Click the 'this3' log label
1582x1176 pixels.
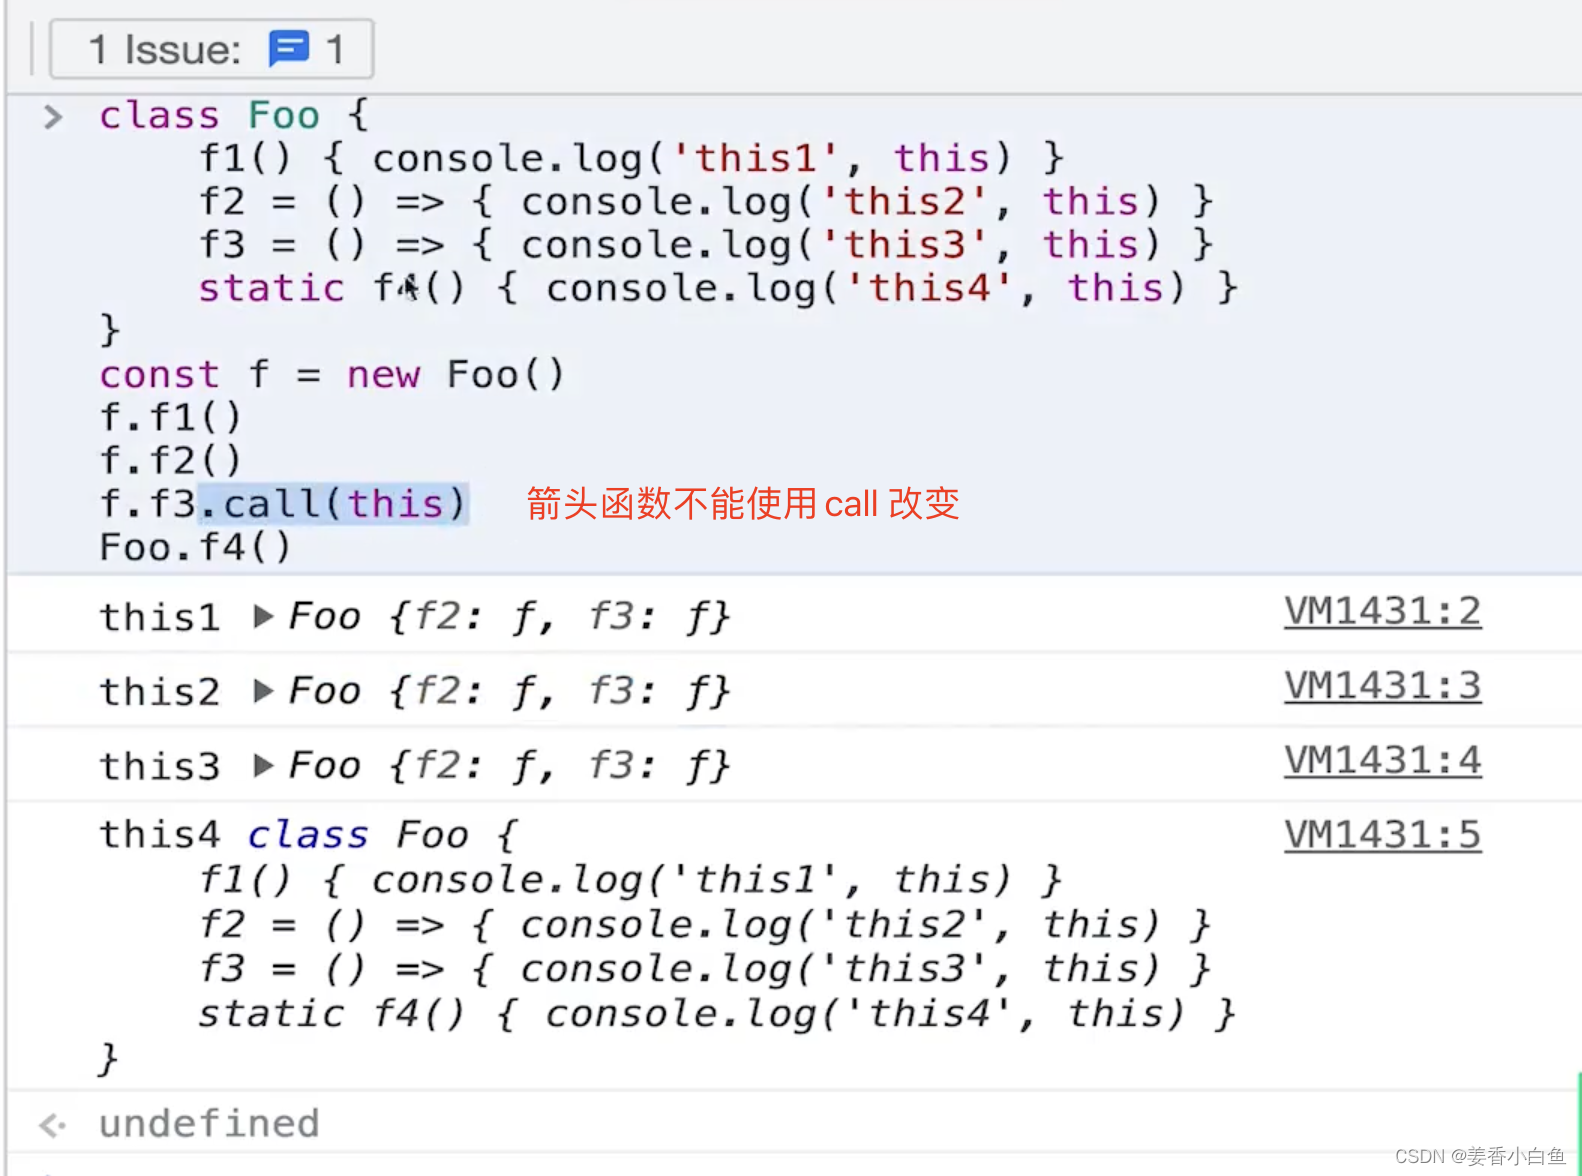(x=159, y=767)
